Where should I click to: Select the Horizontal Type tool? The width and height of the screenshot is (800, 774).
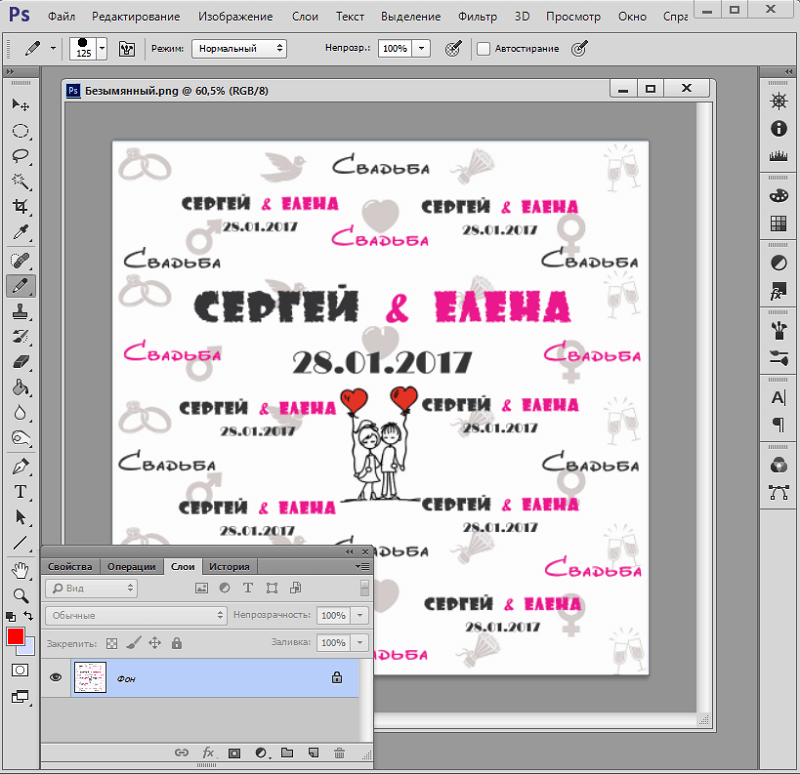pyautogui.click(x=20, y=492)
